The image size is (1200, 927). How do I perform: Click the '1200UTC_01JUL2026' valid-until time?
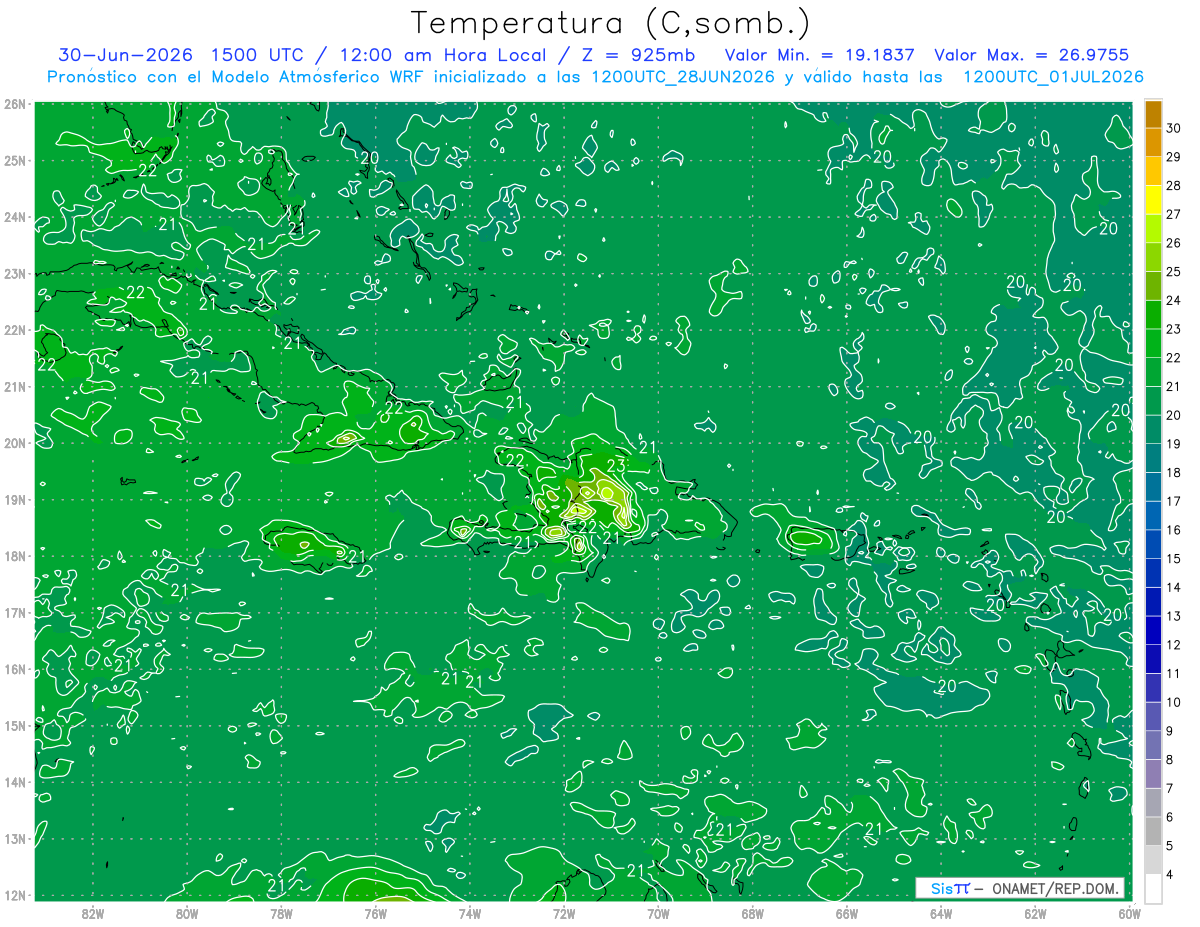[1053, 77]
